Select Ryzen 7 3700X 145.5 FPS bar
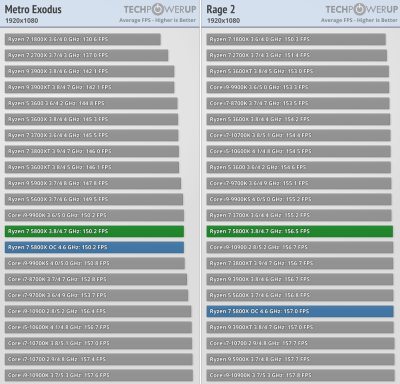Image resolution: width=400 pixels, height=384 pixels. 91,135
